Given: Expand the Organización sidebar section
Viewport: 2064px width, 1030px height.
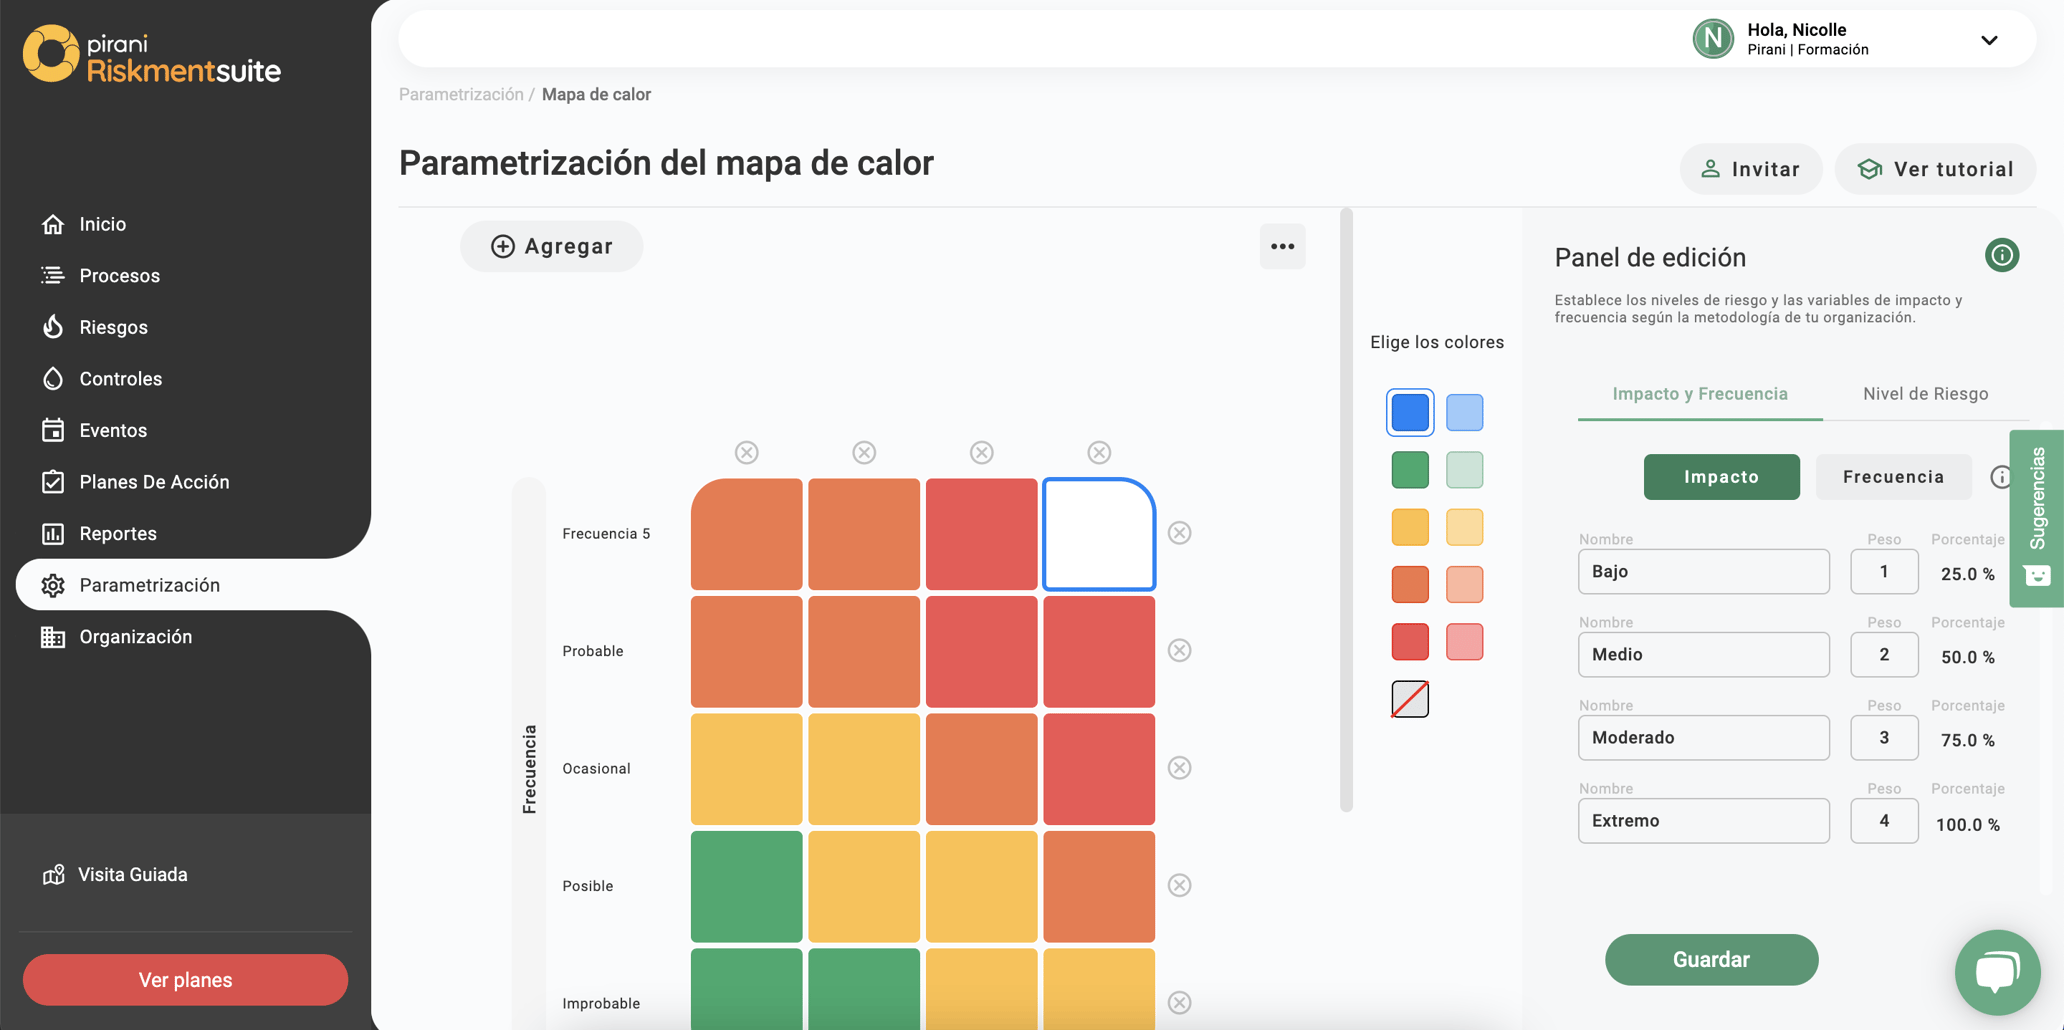Looking at the screenshot, I should coord(135,637).
